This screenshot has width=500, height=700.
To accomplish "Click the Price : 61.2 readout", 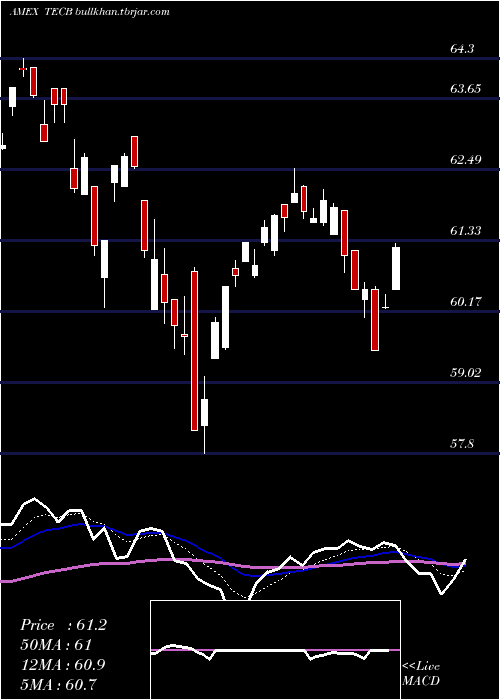I will (x=63, y=625).
